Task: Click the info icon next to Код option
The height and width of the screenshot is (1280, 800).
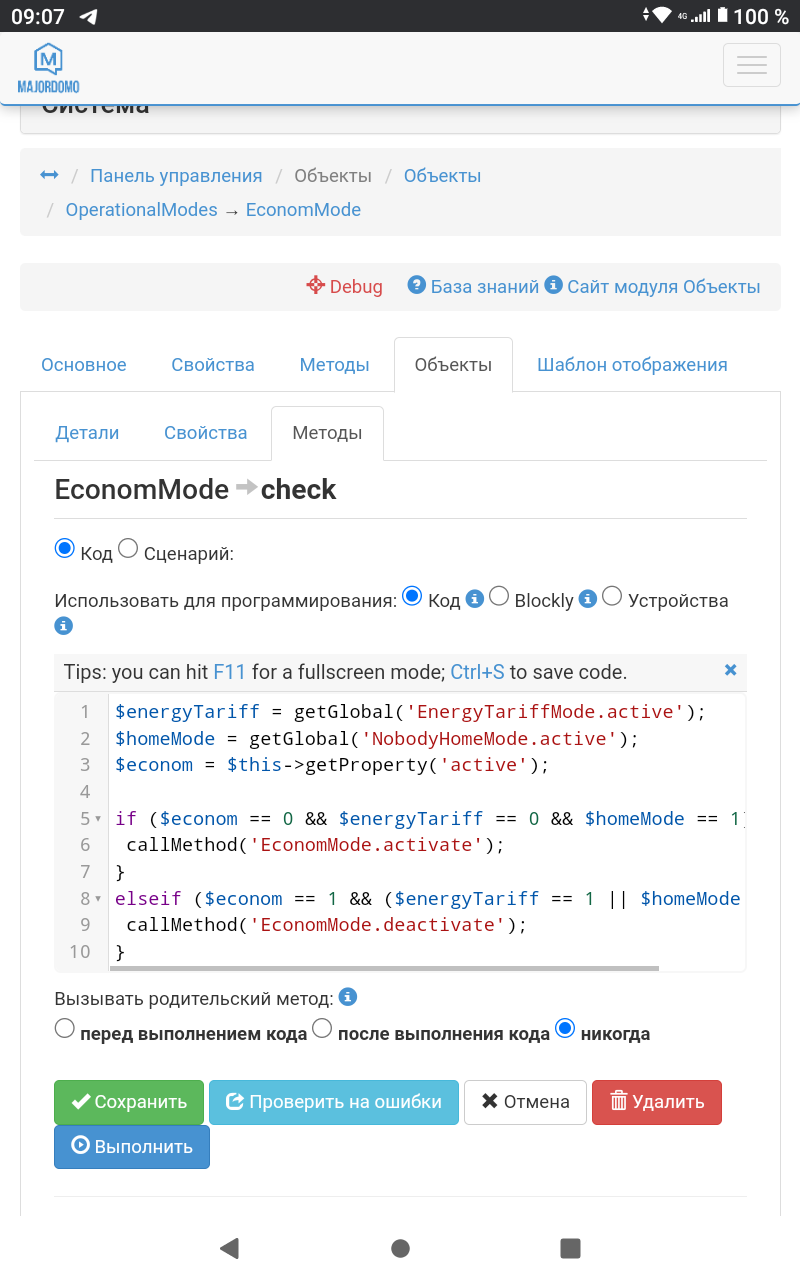Action: click(474, 599)
